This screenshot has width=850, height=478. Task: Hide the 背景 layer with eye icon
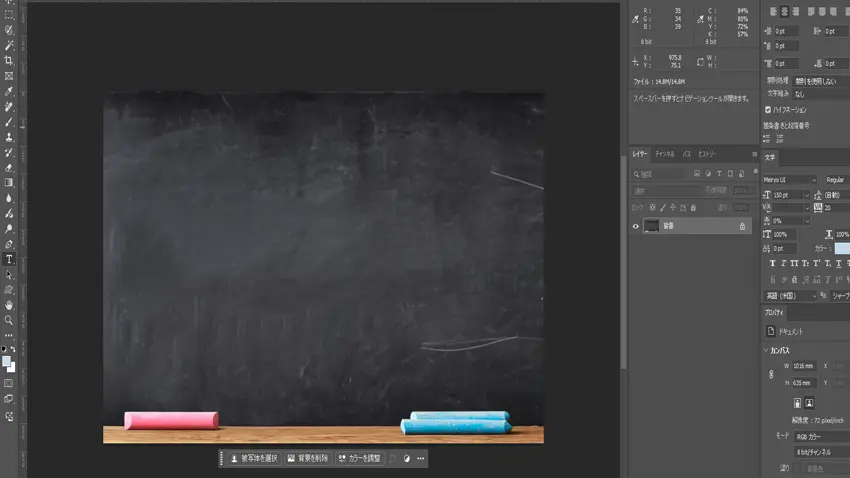point(635,226)
